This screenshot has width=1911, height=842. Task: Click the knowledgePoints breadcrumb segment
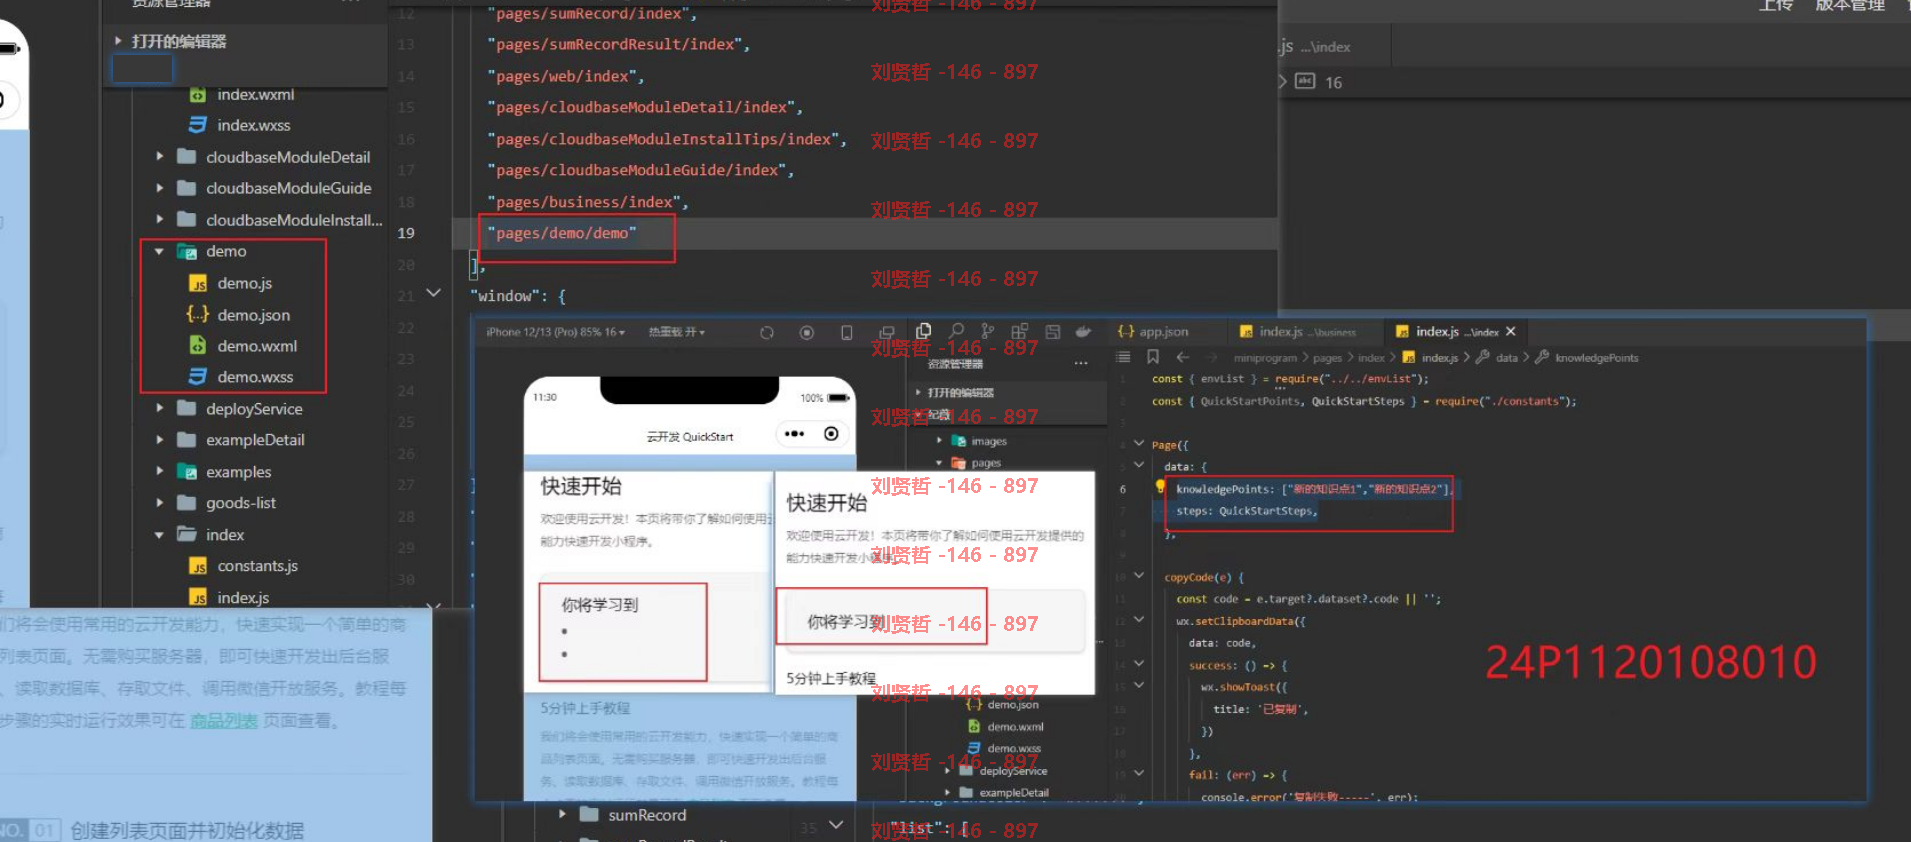(x=1597, y=358)
